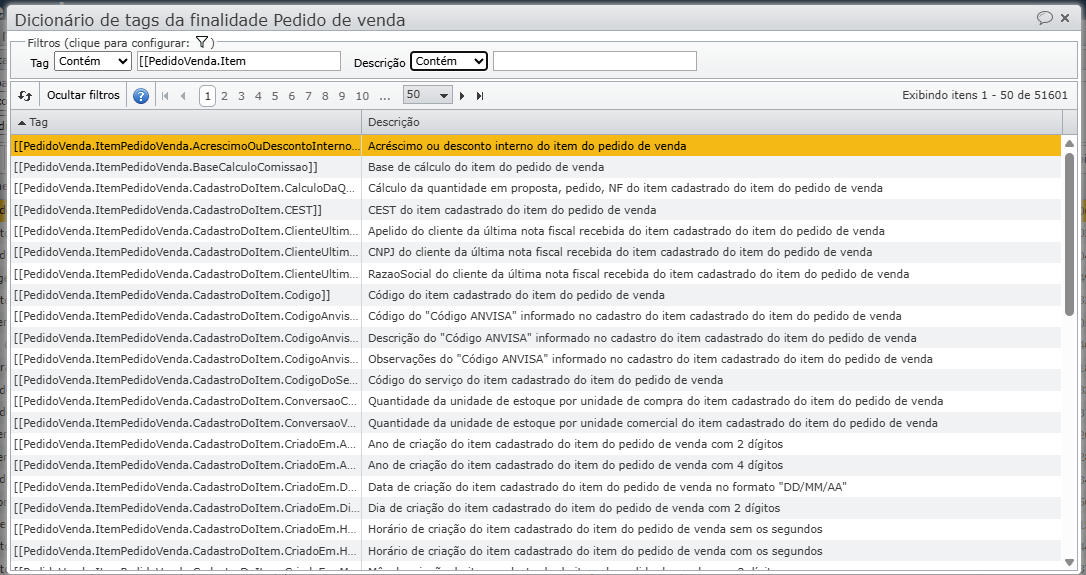Click description 'Apelido do cliente da última nota fiscal'
The image size is (1086, 575).
point(626,231)
